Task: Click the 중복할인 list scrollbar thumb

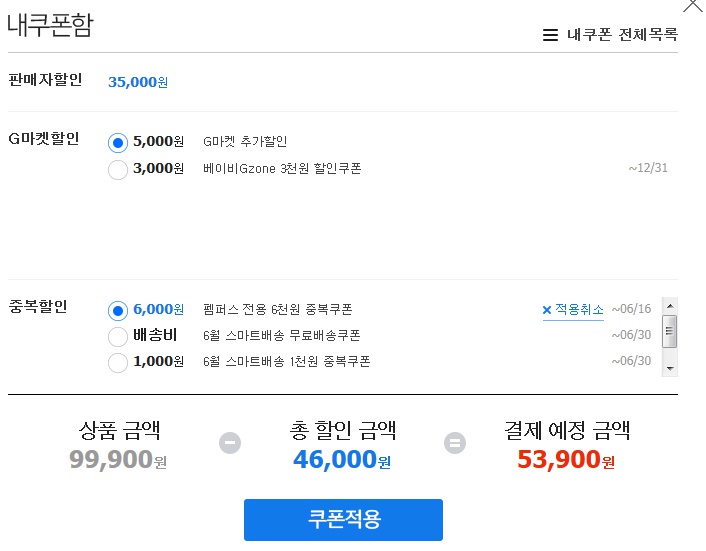Action: pos(670,328)
